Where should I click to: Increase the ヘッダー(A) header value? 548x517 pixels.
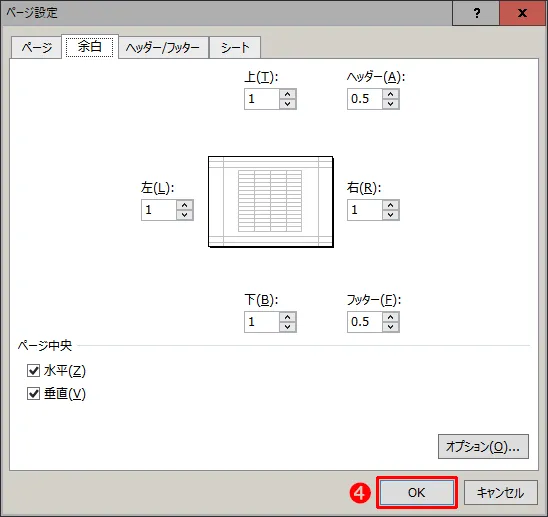click(391, 94)
